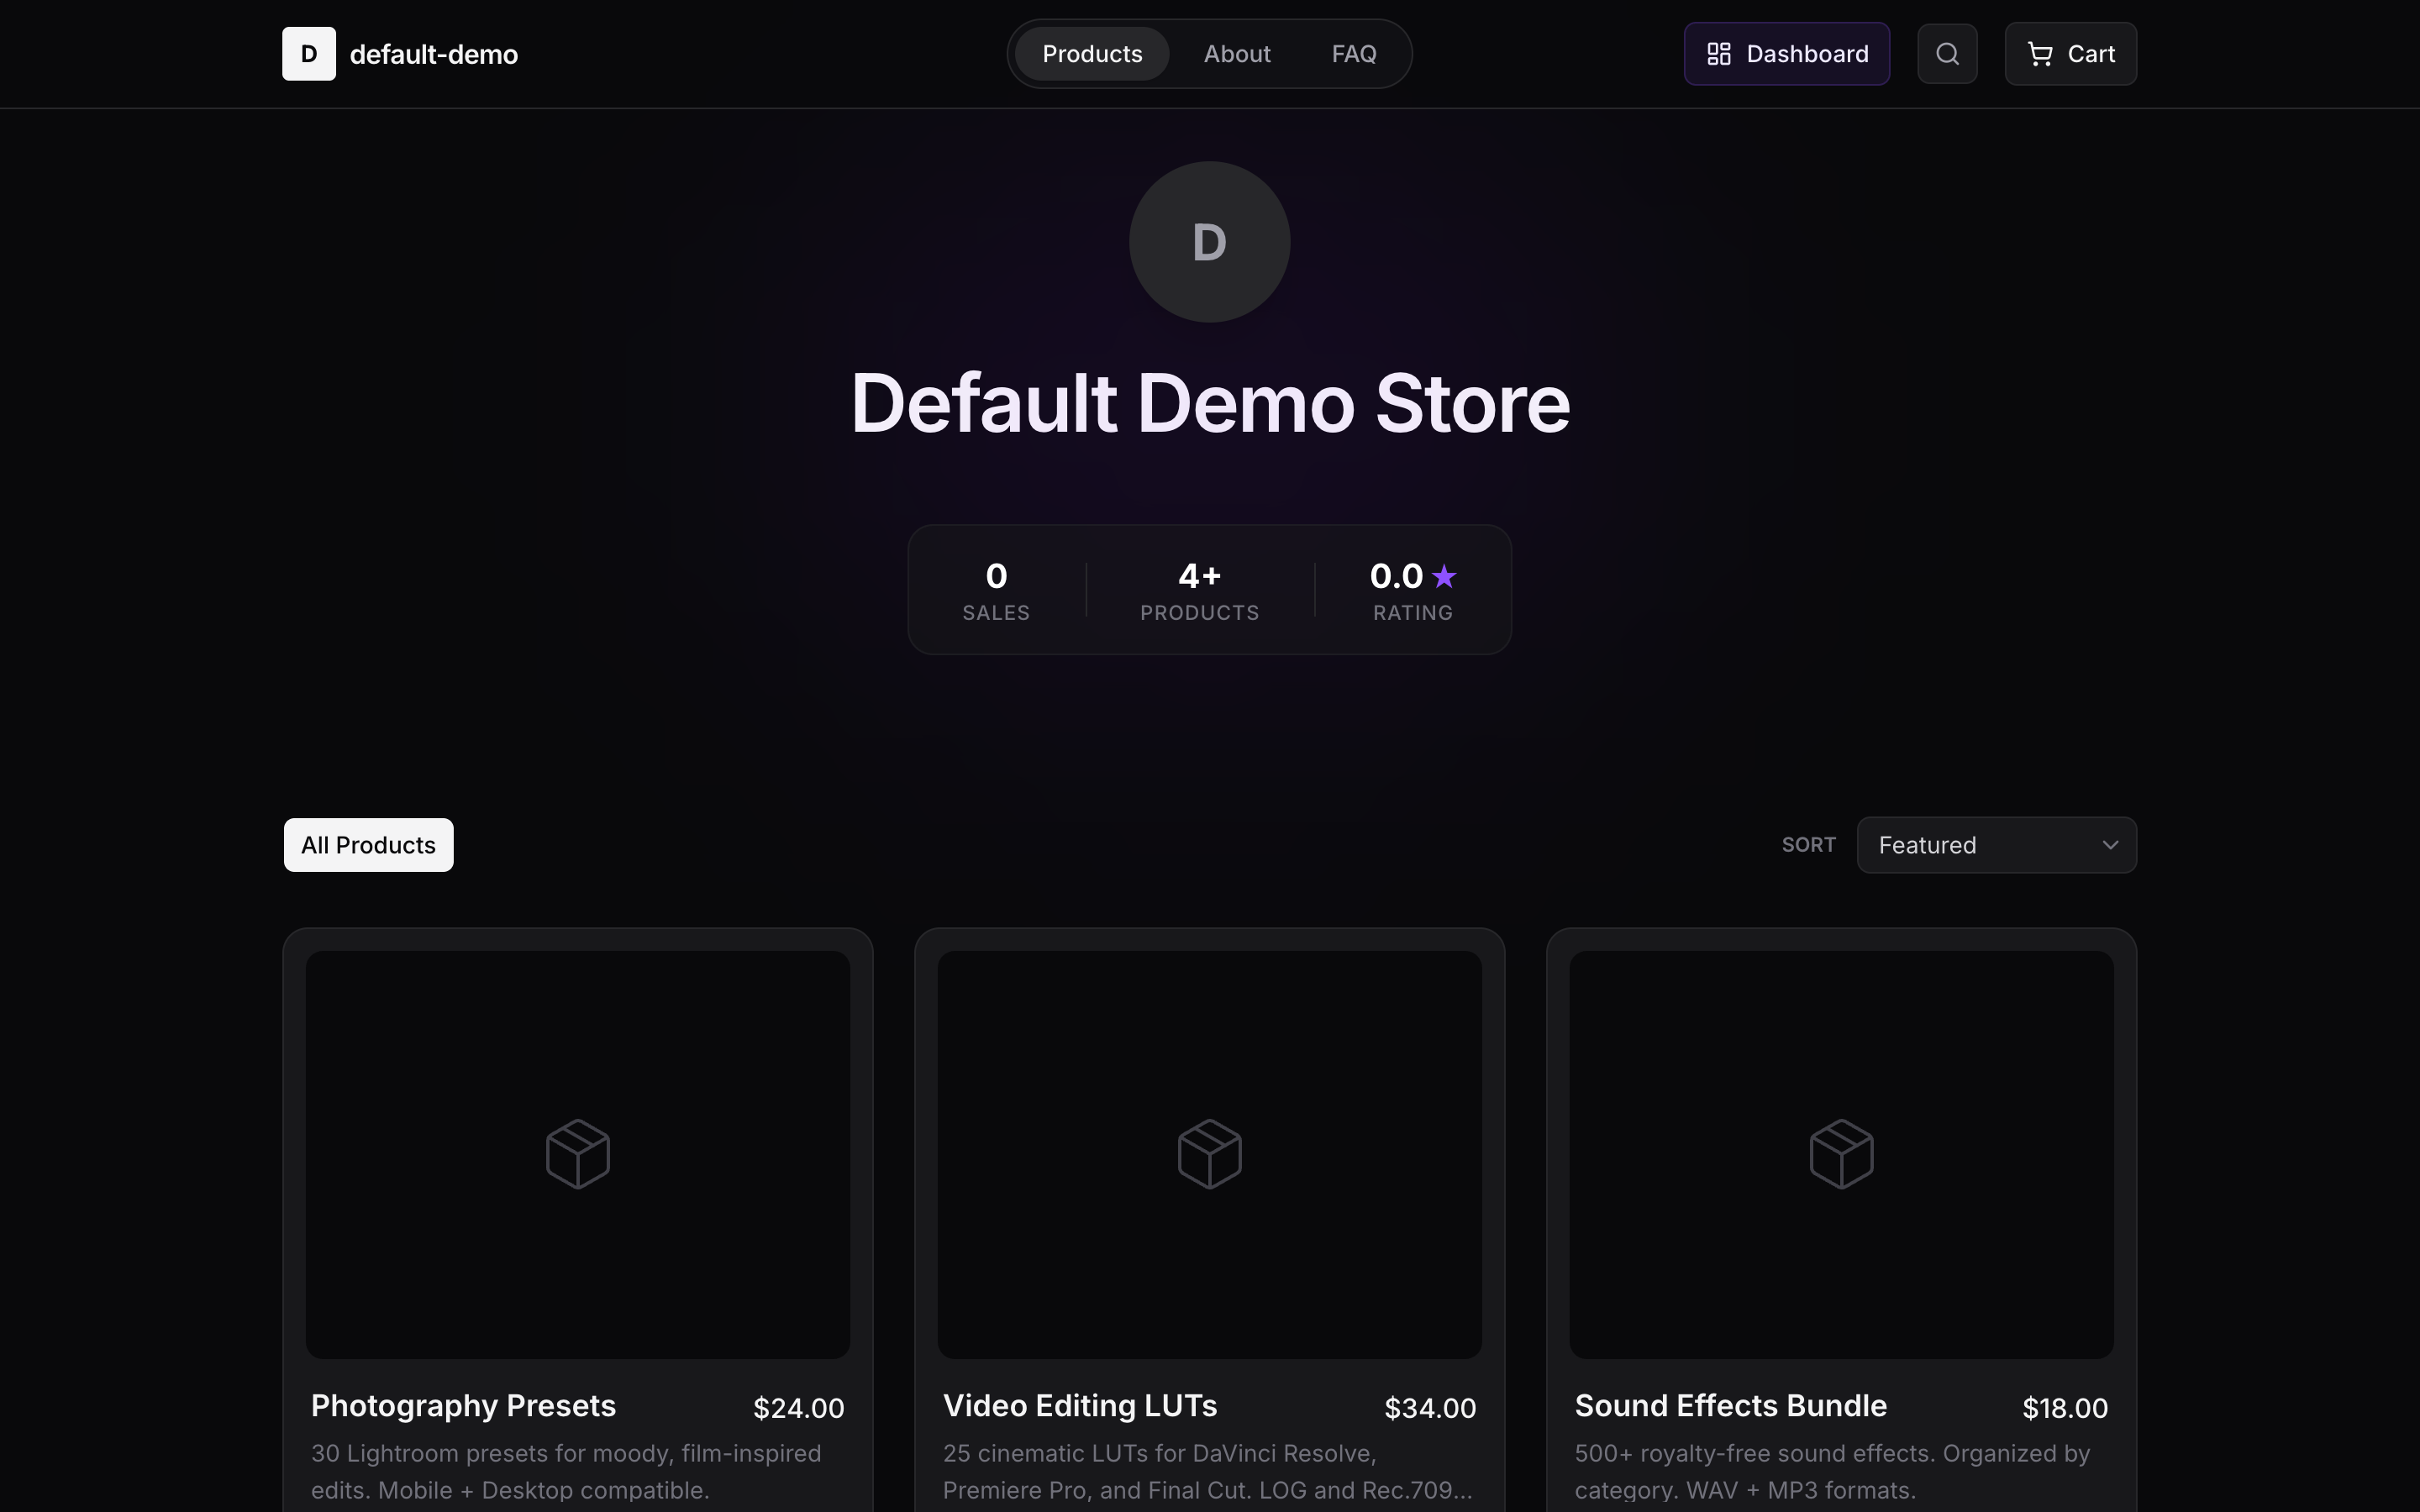Open Photography Presets product title
This screenshot has width=2420, height=1512.
click(463, 1405)
